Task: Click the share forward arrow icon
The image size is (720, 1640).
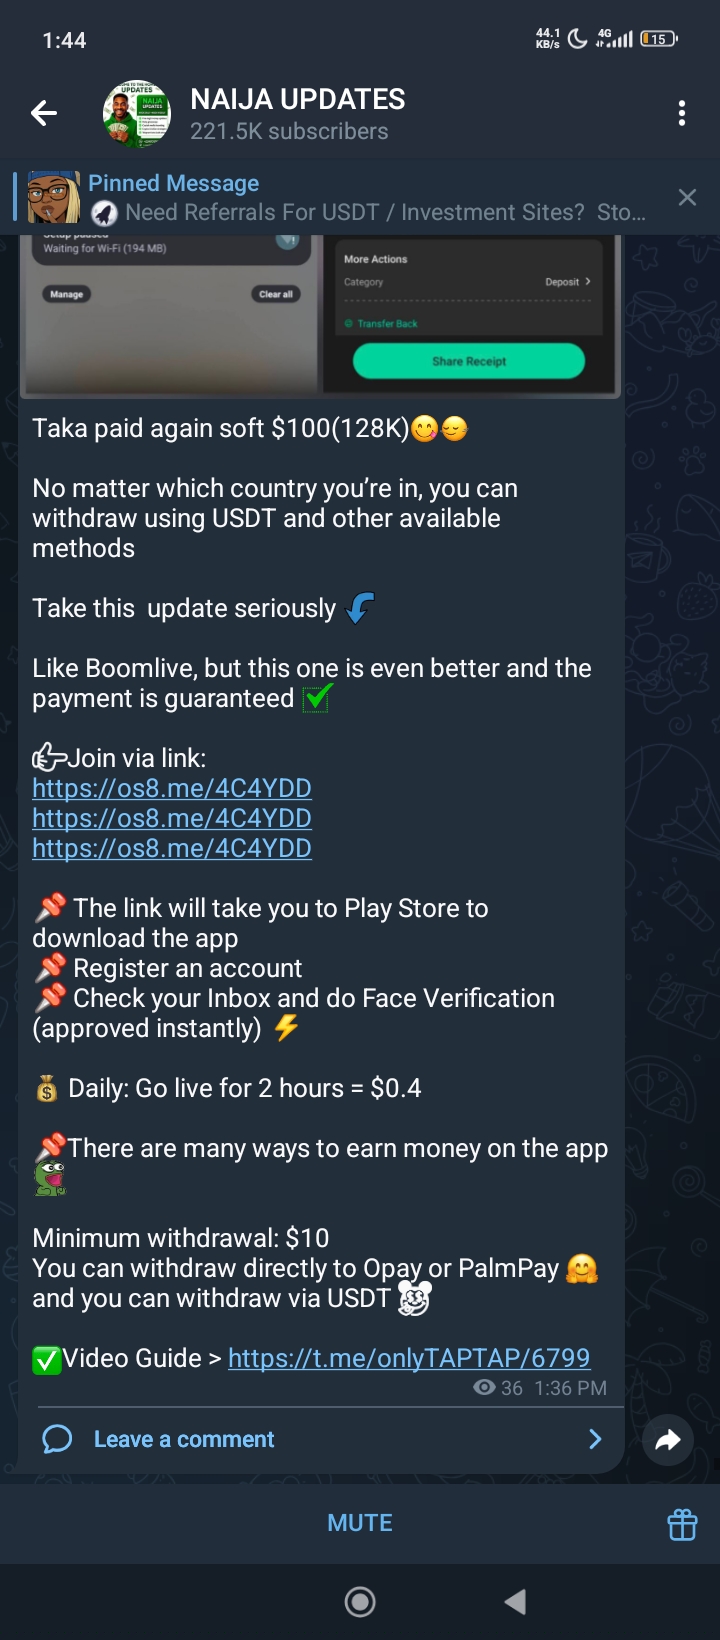Action: 668,1440
